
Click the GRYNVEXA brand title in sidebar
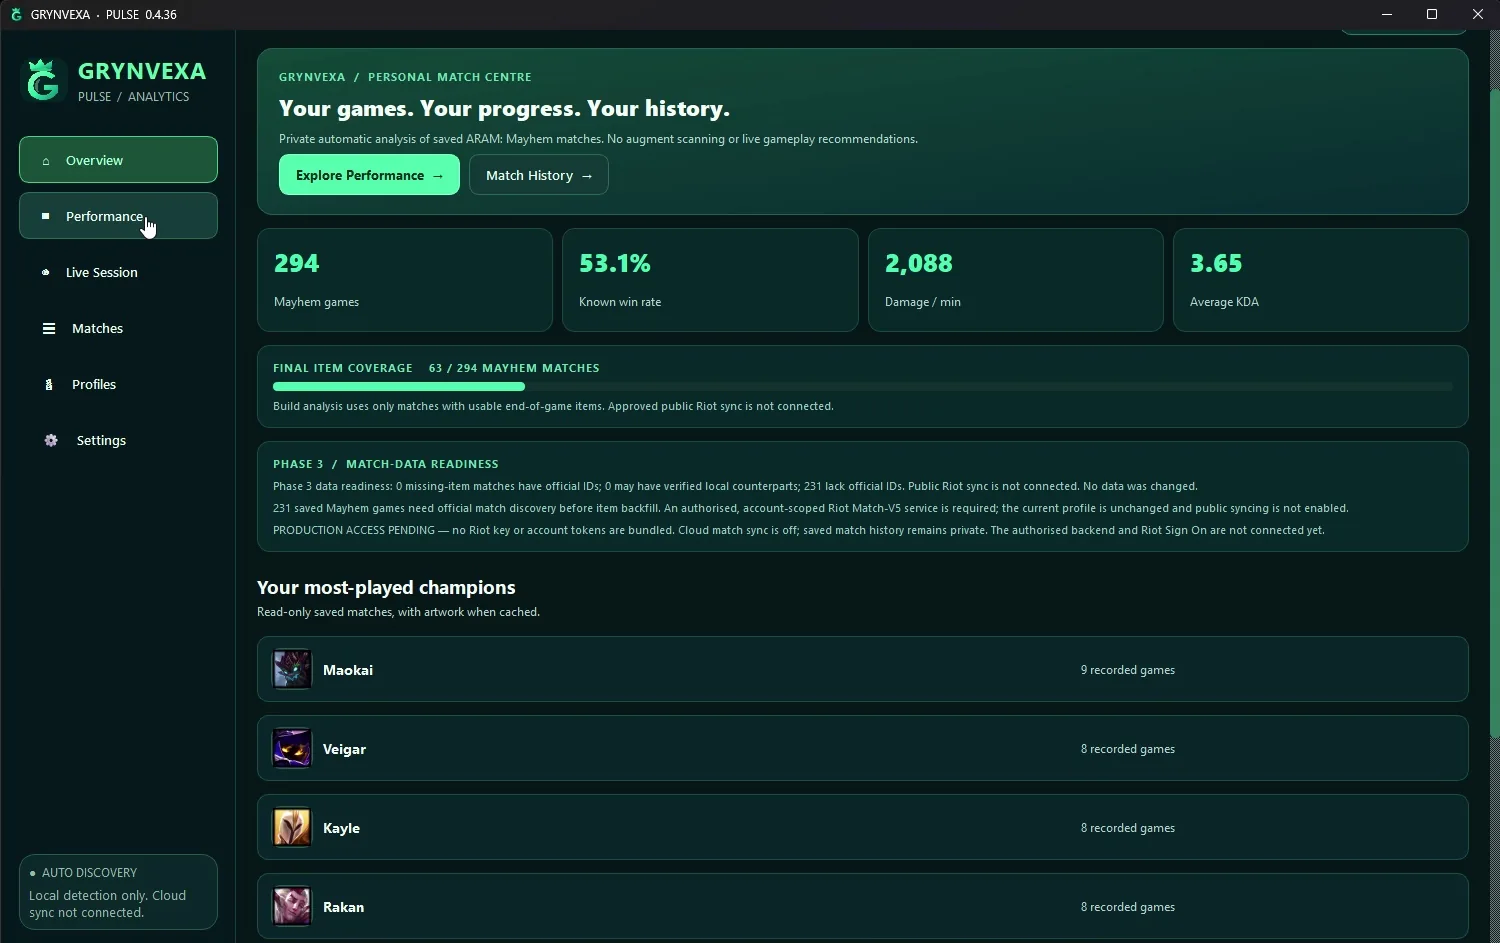[x=142, y=71]
